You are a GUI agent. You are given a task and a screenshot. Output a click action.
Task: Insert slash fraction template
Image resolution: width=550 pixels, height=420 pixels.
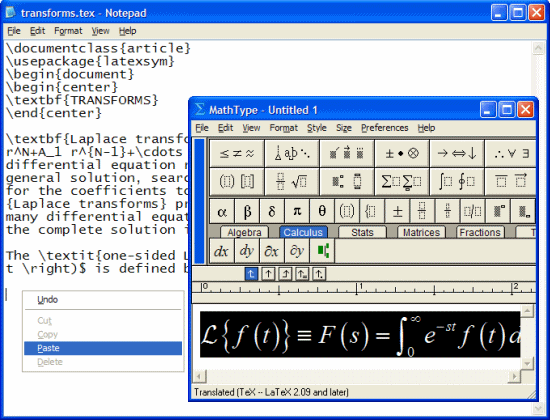pyautogui.click(x=472, y=211)
